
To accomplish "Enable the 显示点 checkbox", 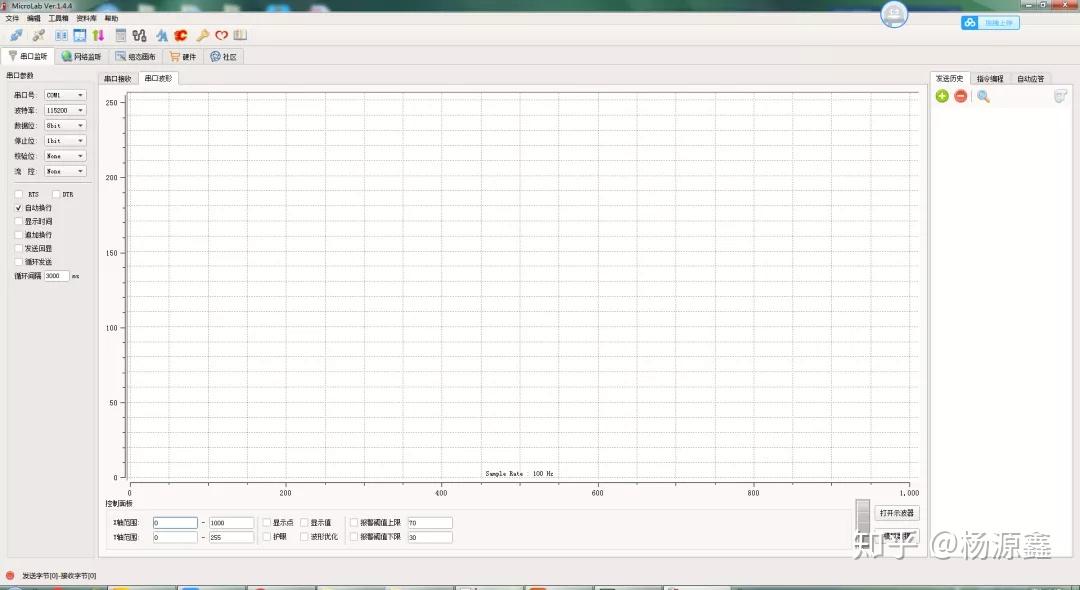I will click(x=267, y=523).
